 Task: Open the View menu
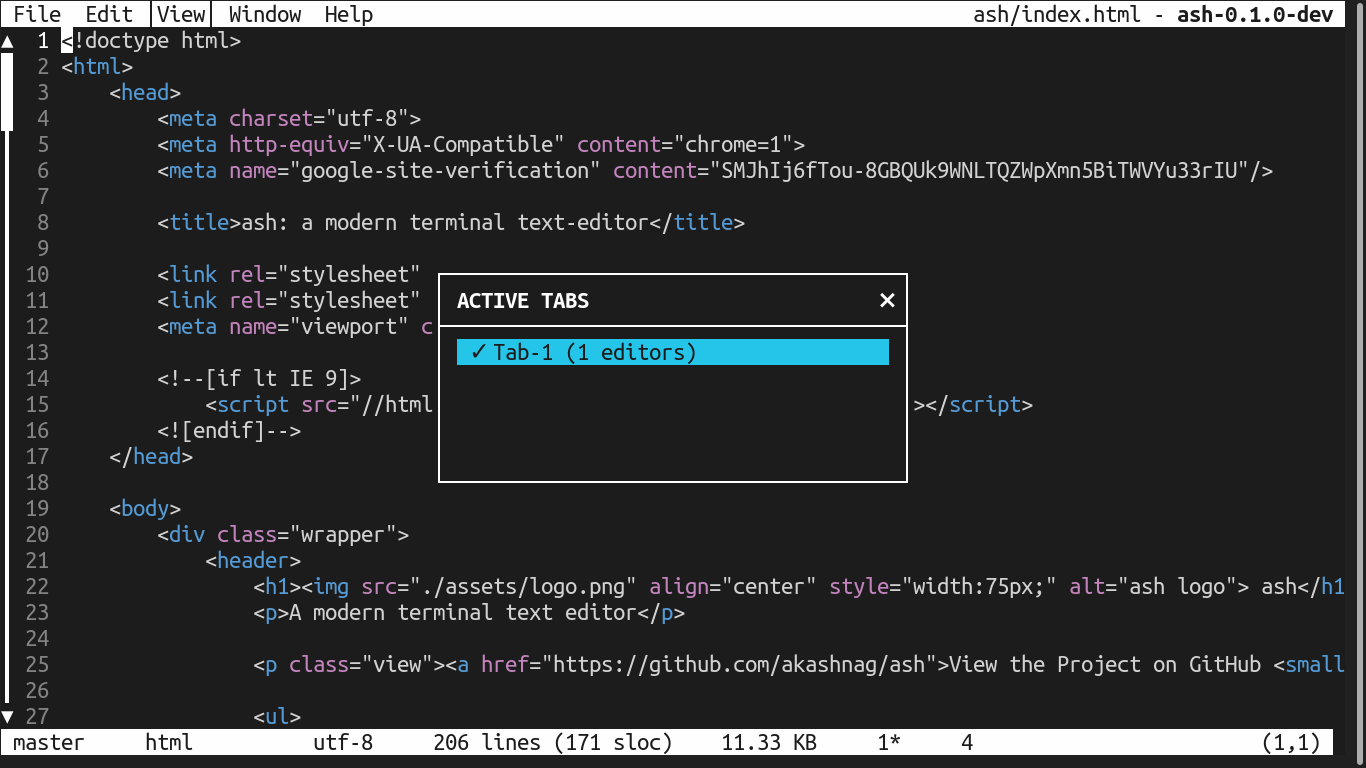point(180,14)
